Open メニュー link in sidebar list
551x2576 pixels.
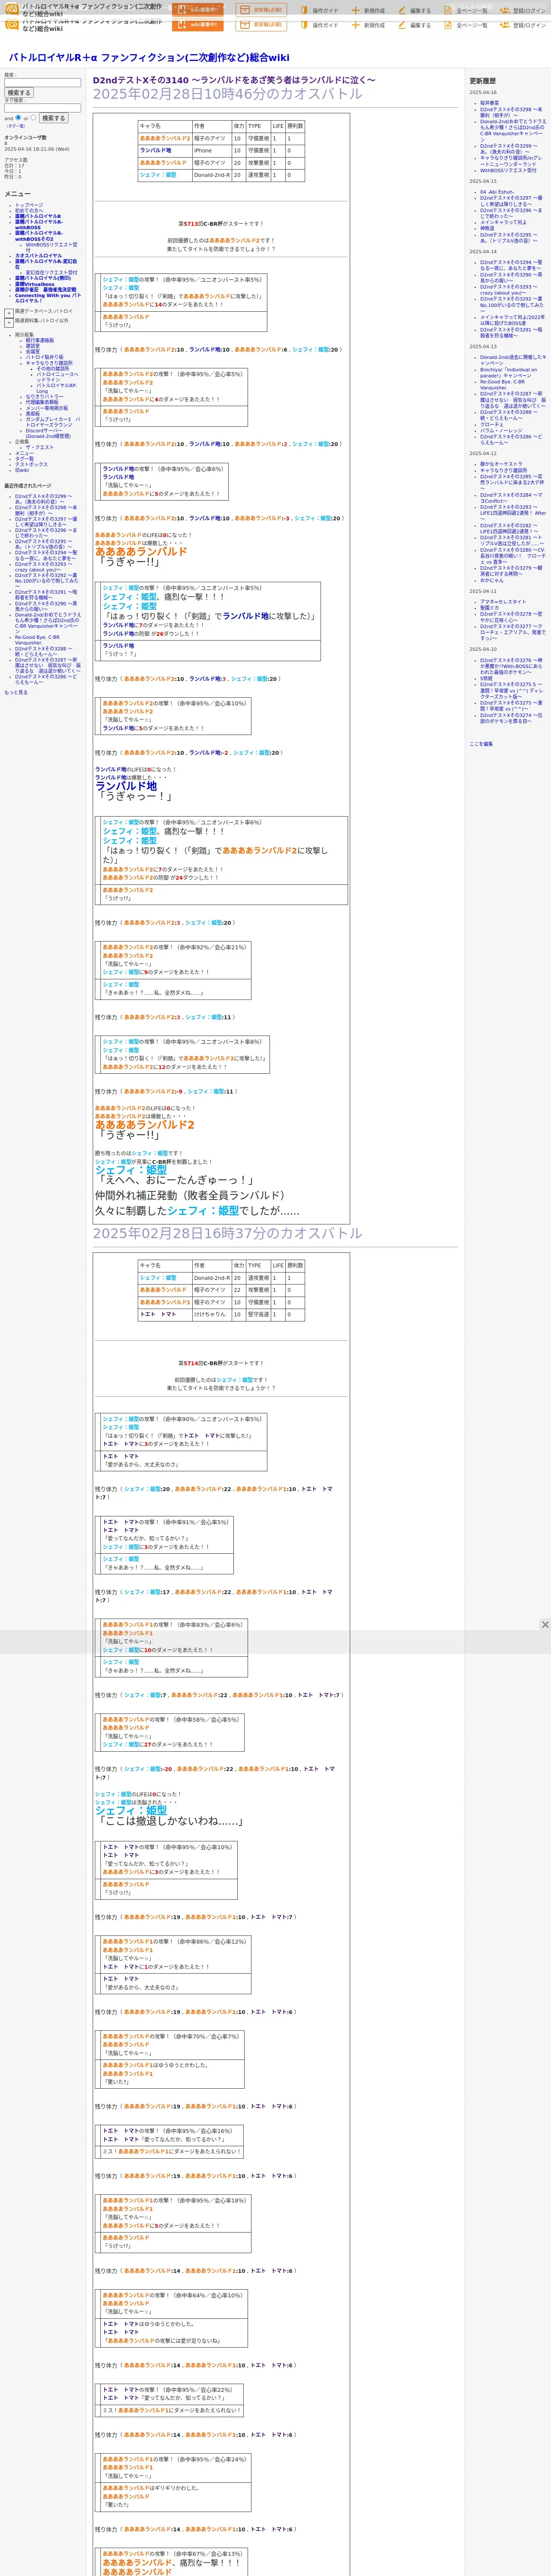coord(24,453)
